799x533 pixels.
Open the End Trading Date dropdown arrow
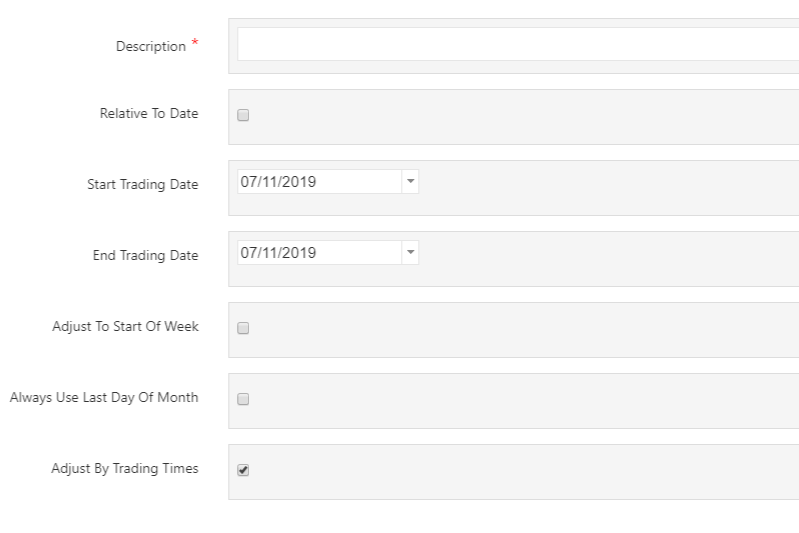point(410,252)
